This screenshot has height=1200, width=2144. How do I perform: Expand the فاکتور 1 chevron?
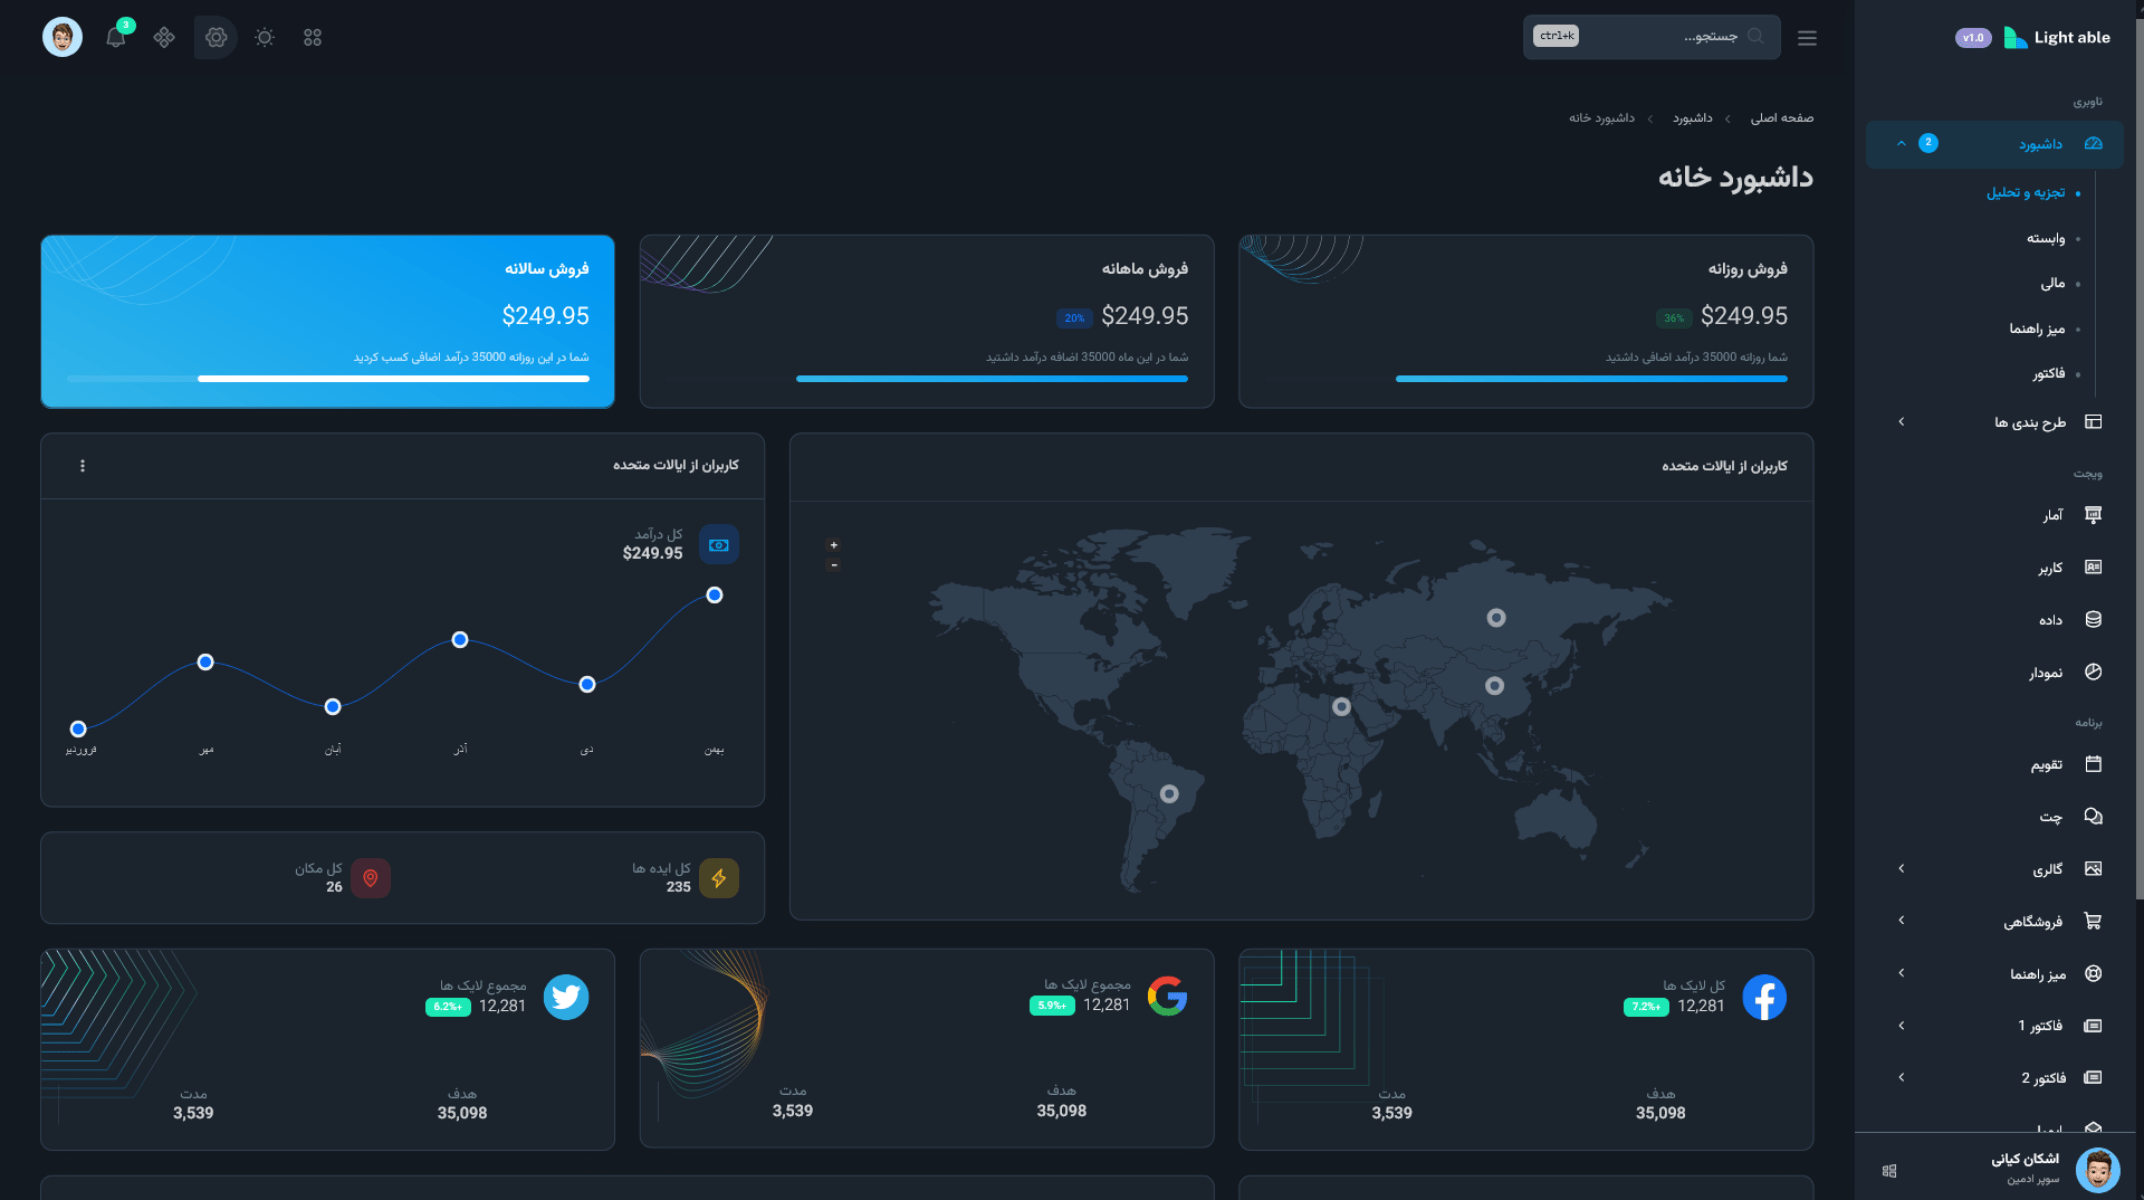[x=1901, y=1025]
